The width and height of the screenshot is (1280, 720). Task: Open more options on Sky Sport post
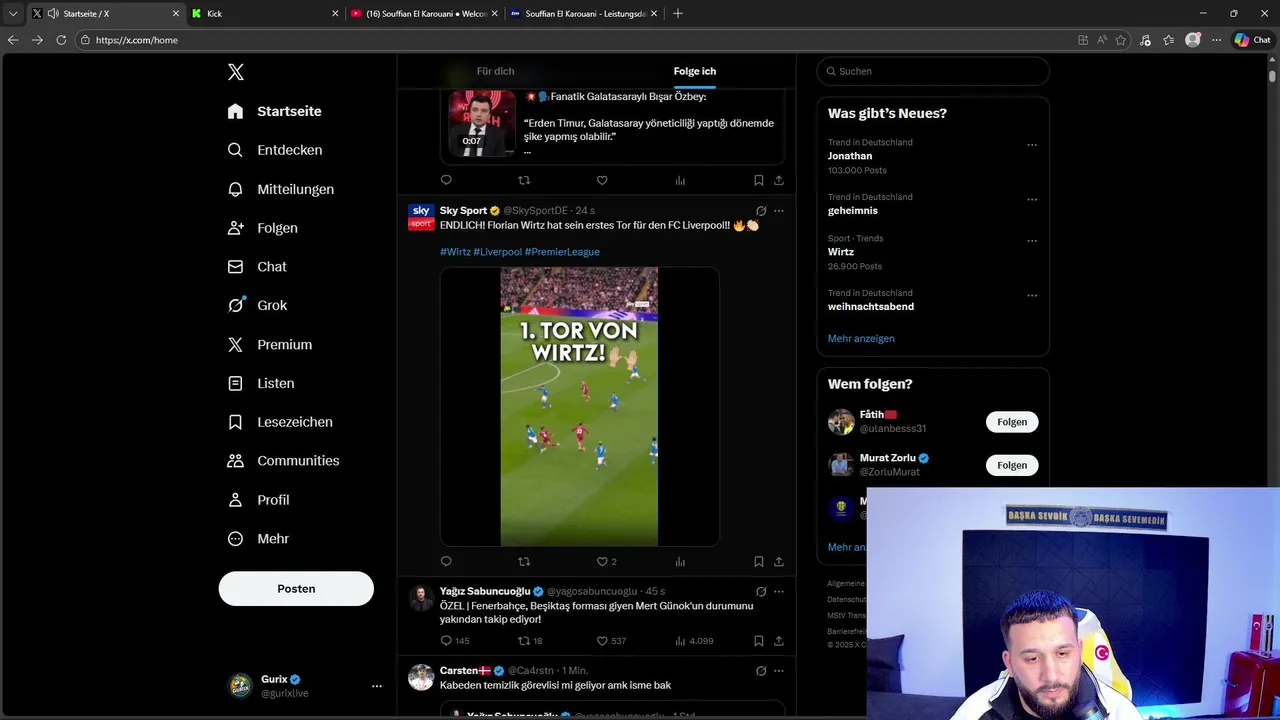[779, 211]
